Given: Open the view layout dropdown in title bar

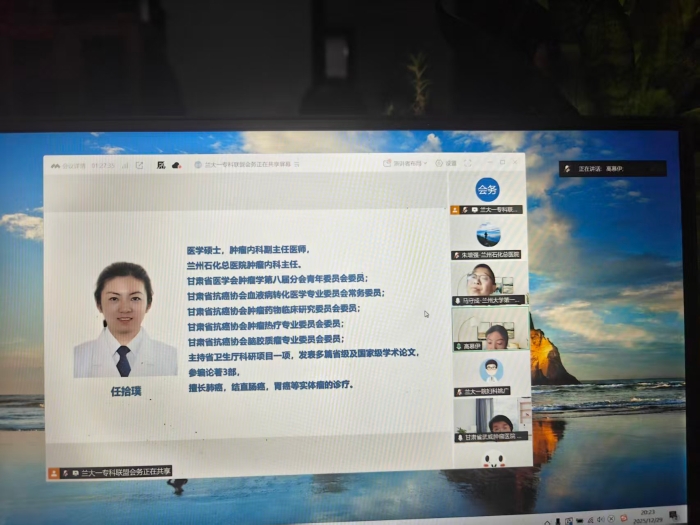Looking at the screenshot, I should pos(405,163).
